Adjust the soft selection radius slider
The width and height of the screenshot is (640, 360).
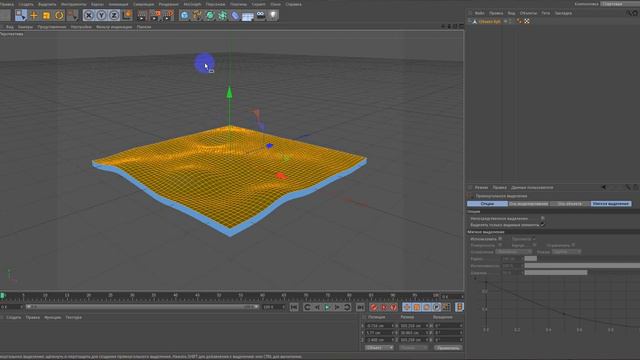click(582, 258)
